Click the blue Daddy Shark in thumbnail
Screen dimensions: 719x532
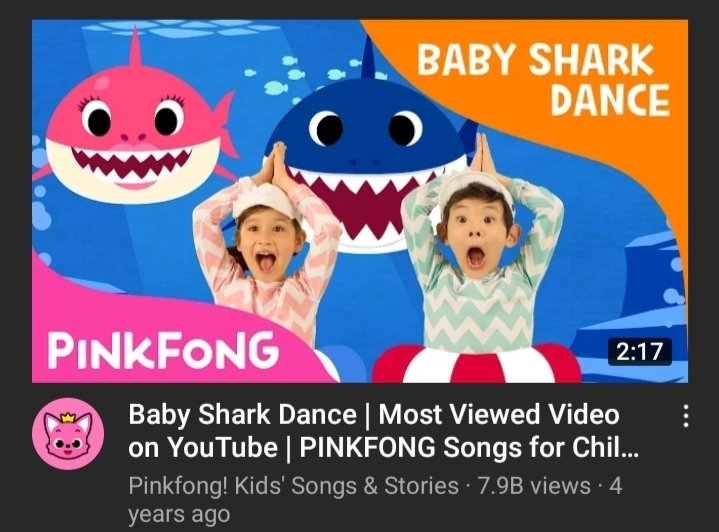coord(367,147)
